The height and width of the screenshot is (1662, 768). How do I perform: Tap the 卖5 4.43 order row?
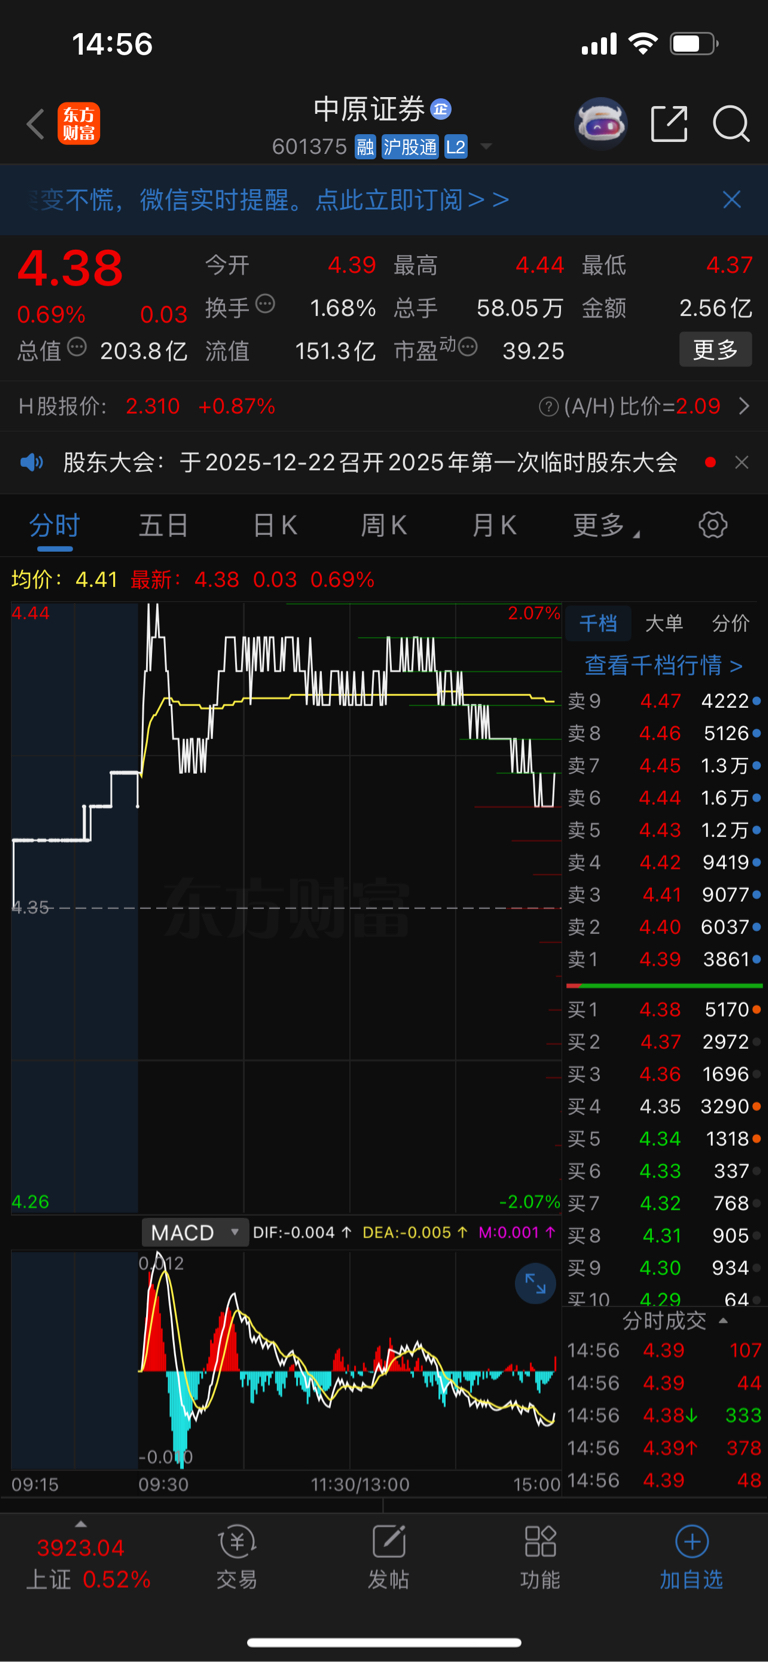click(664, 830)
